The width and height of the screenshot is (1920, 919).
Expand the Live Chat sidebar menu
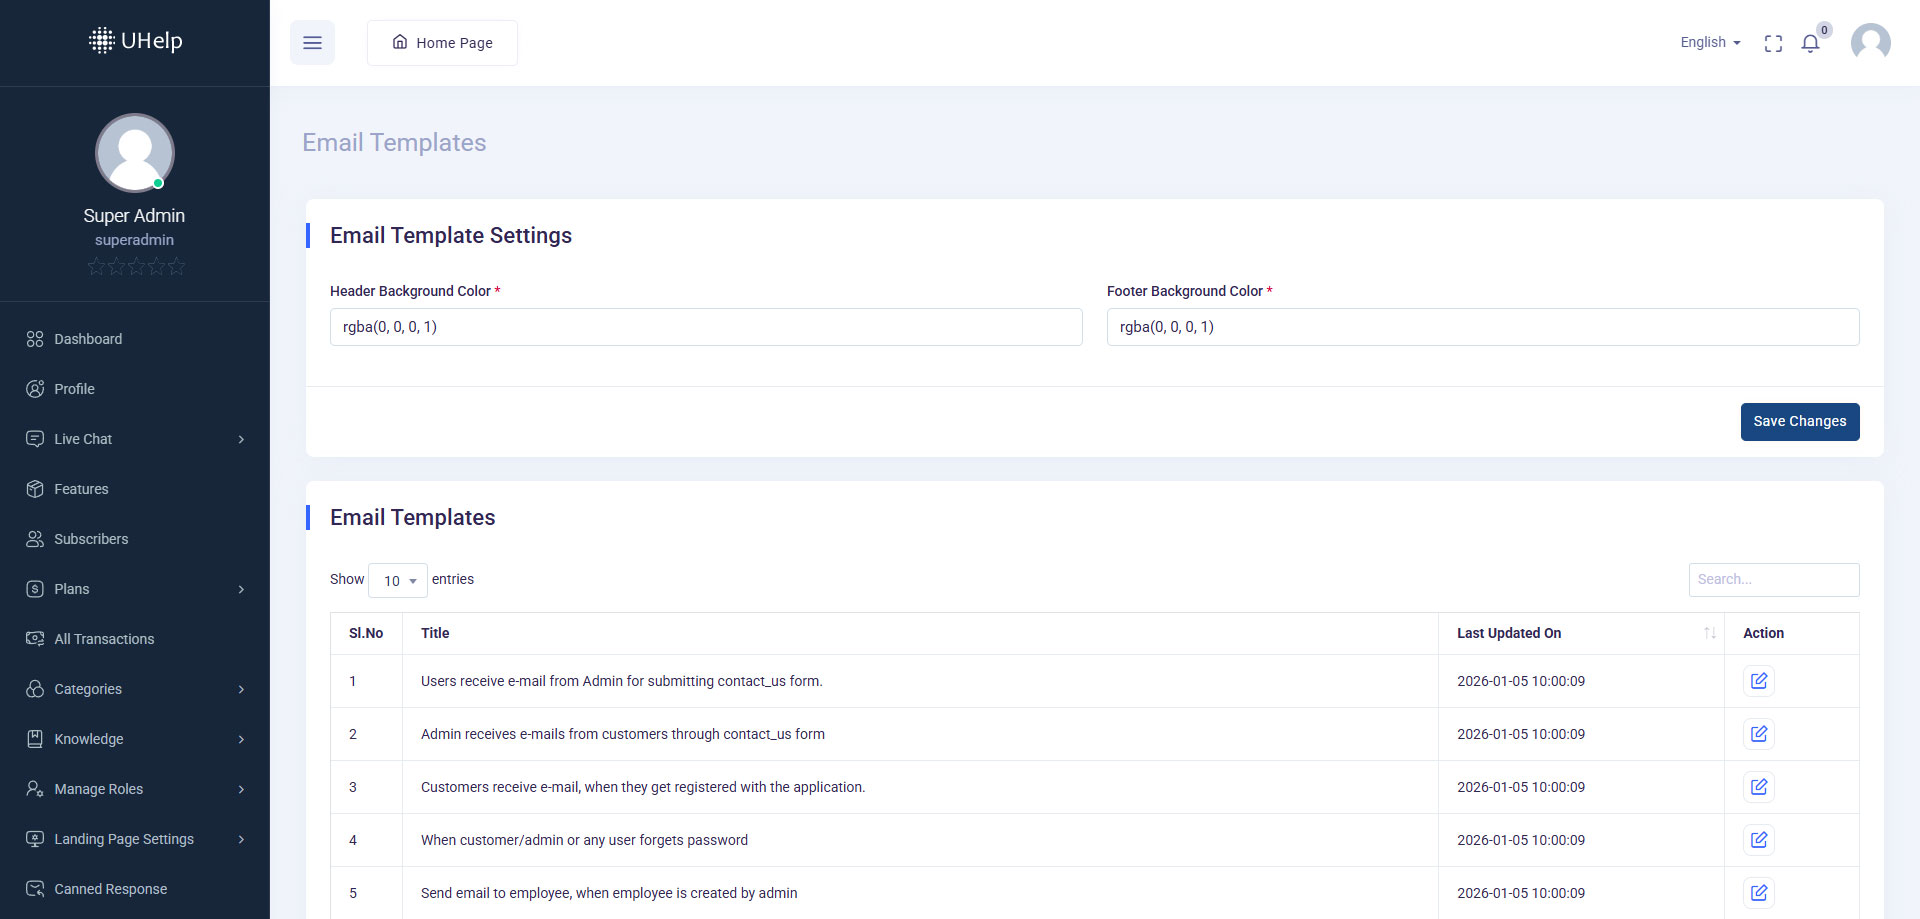coord(135,439)
